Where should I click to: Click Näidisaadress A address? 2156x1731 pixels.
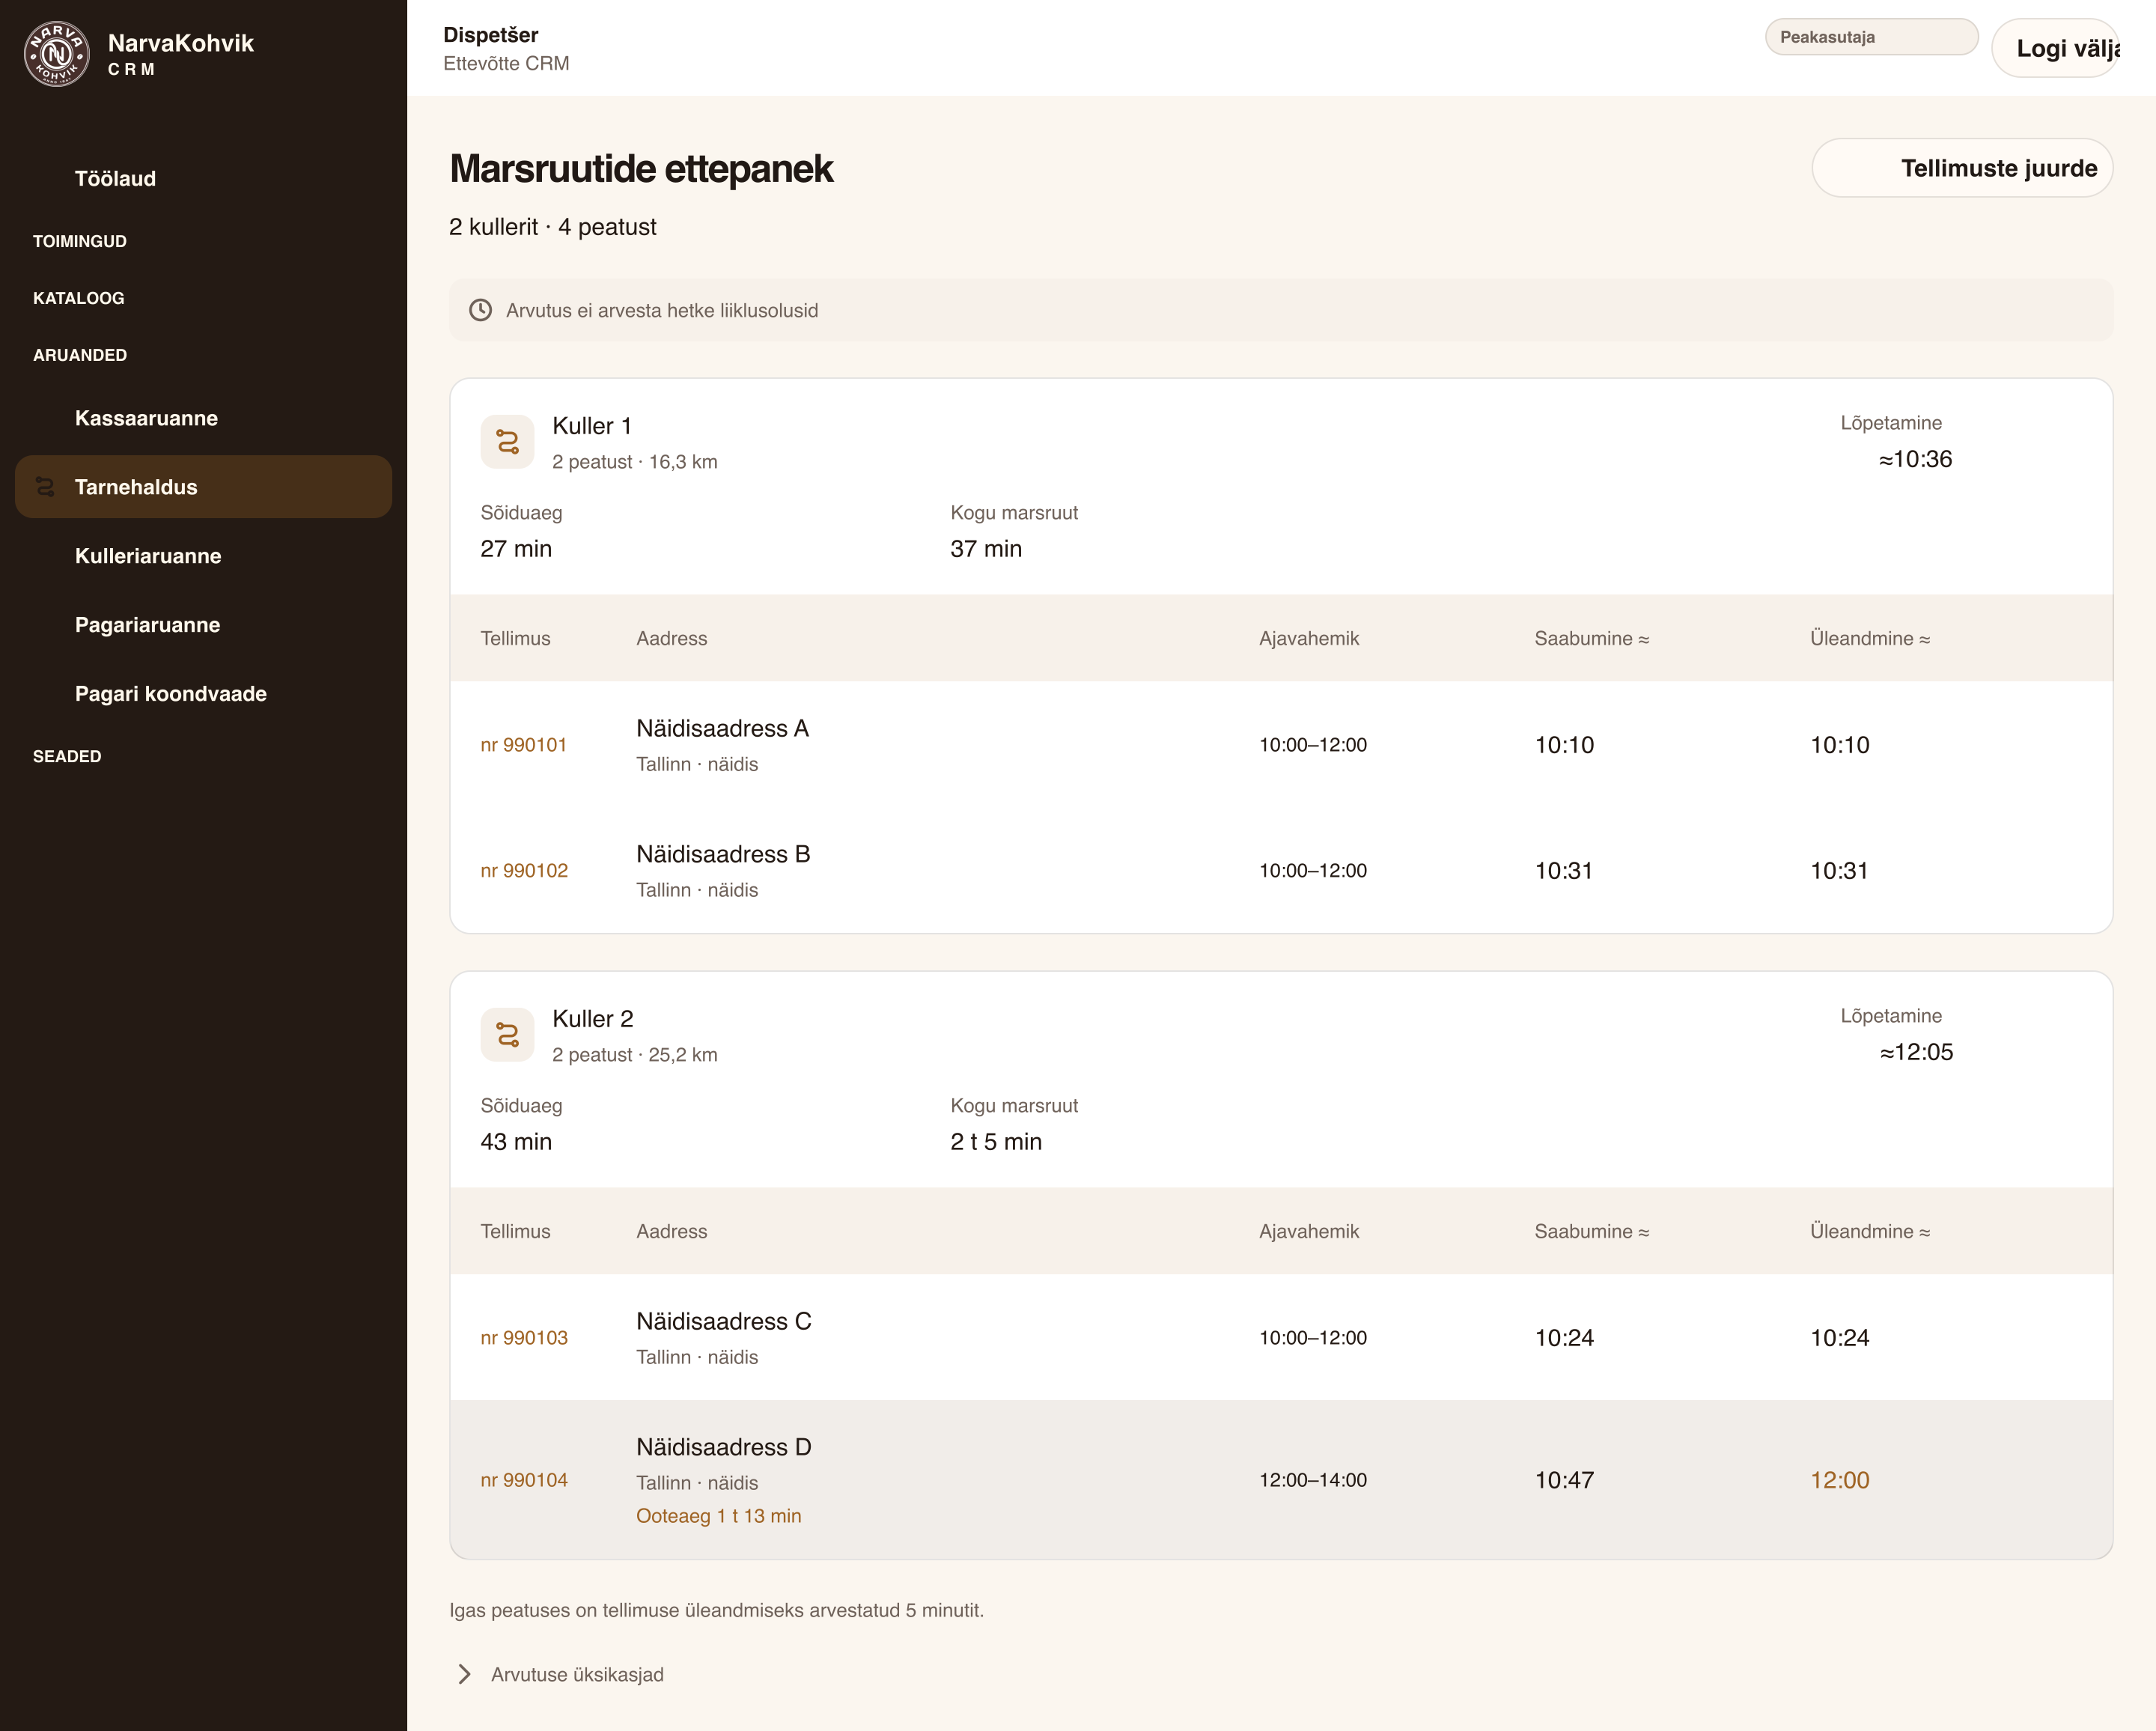click(x=722, y=729)
